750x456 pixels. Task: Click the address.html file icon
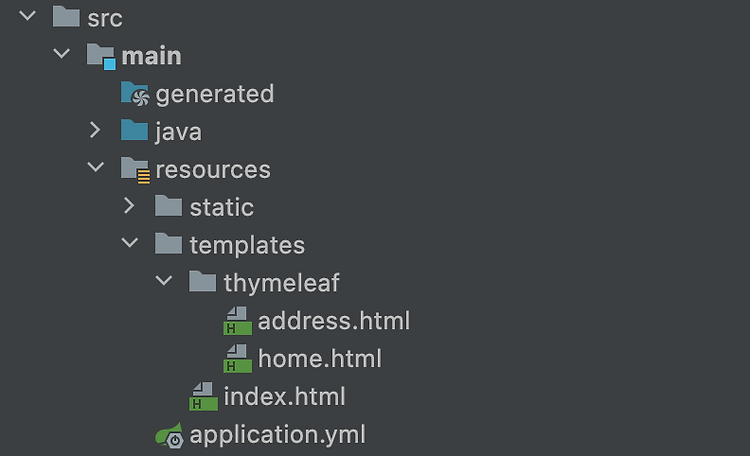[237, 321]
